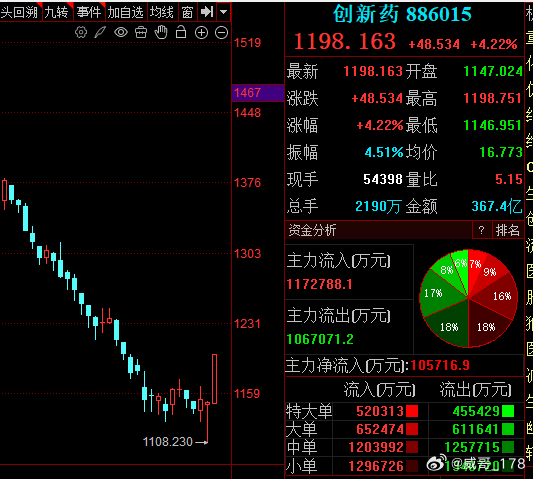The height and width of the screenshot is (479, 533).
Task: Click the 量比 value 5.15
Action: tap(509, 179)
